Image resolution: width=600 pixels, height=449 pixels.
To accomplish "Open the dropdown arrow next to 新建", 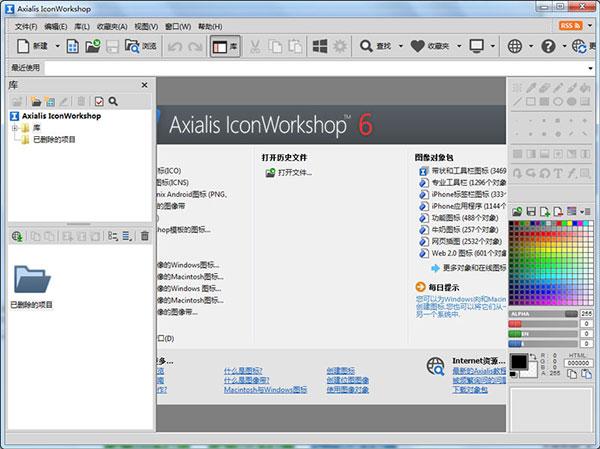I will (x=57, y=46).
